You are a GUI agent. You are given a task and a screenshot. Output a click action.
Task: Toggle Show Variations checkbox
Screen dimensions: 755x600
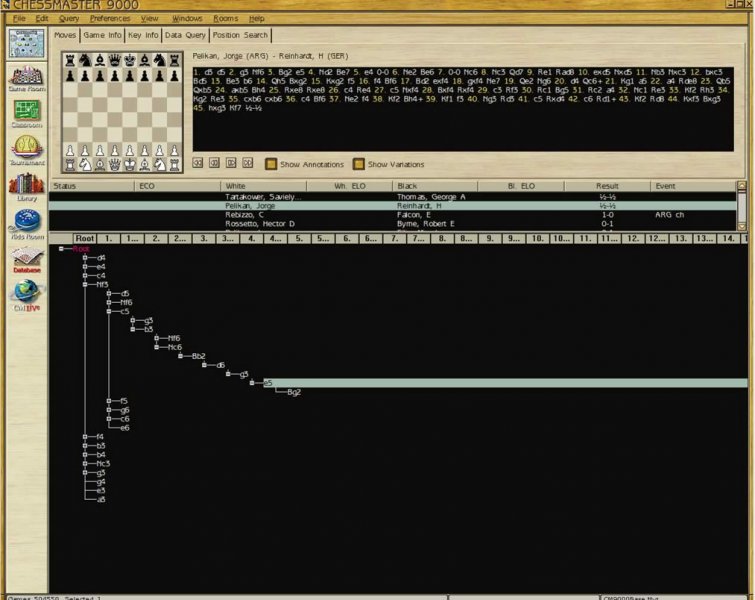[x=359, y=164]
